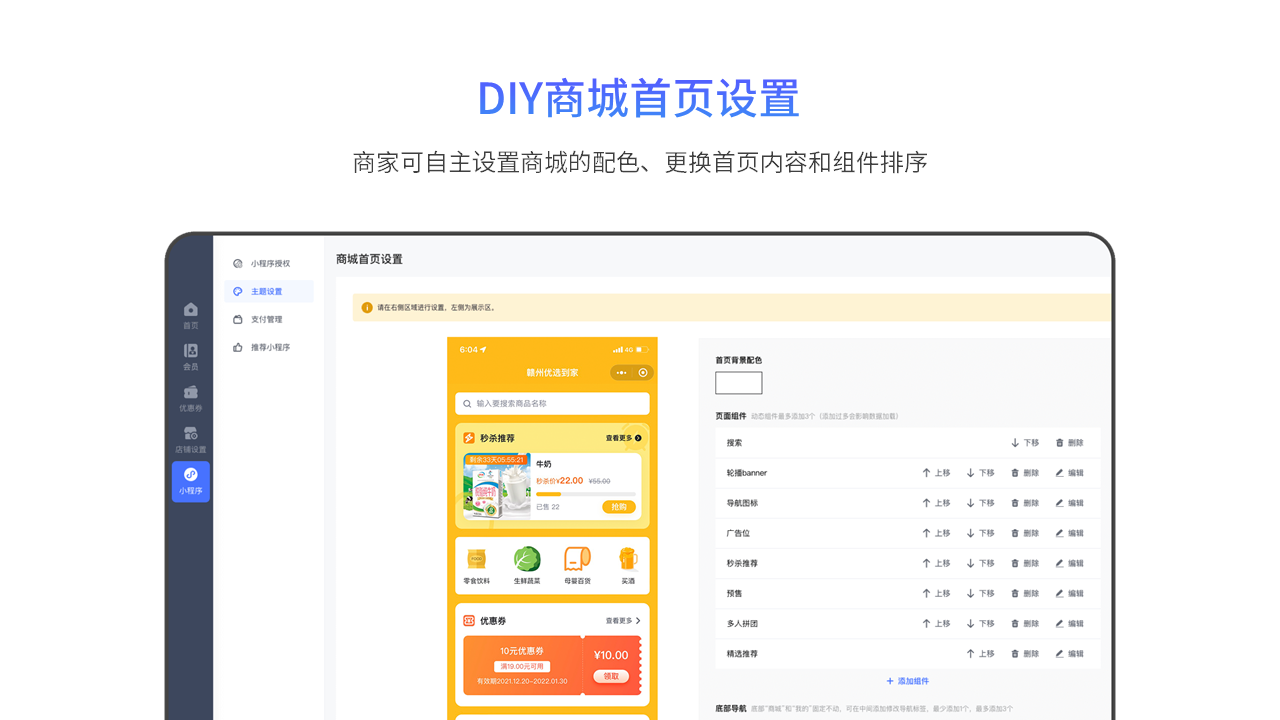Move 导航图标 component down

tap(980, 503)
